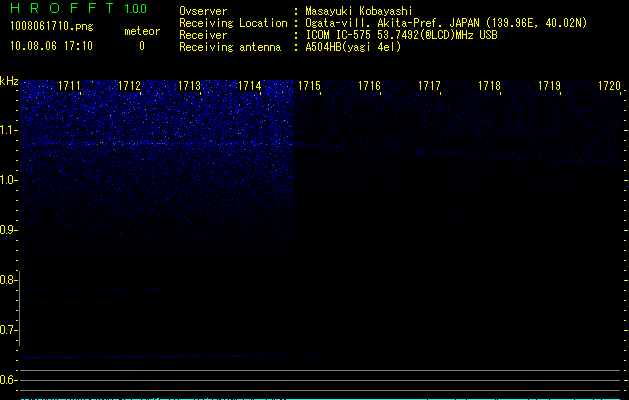Image resolution: width=629 pixels, height=400 pixels.
Task: Click the 1714 time marker
Action: 249,86
